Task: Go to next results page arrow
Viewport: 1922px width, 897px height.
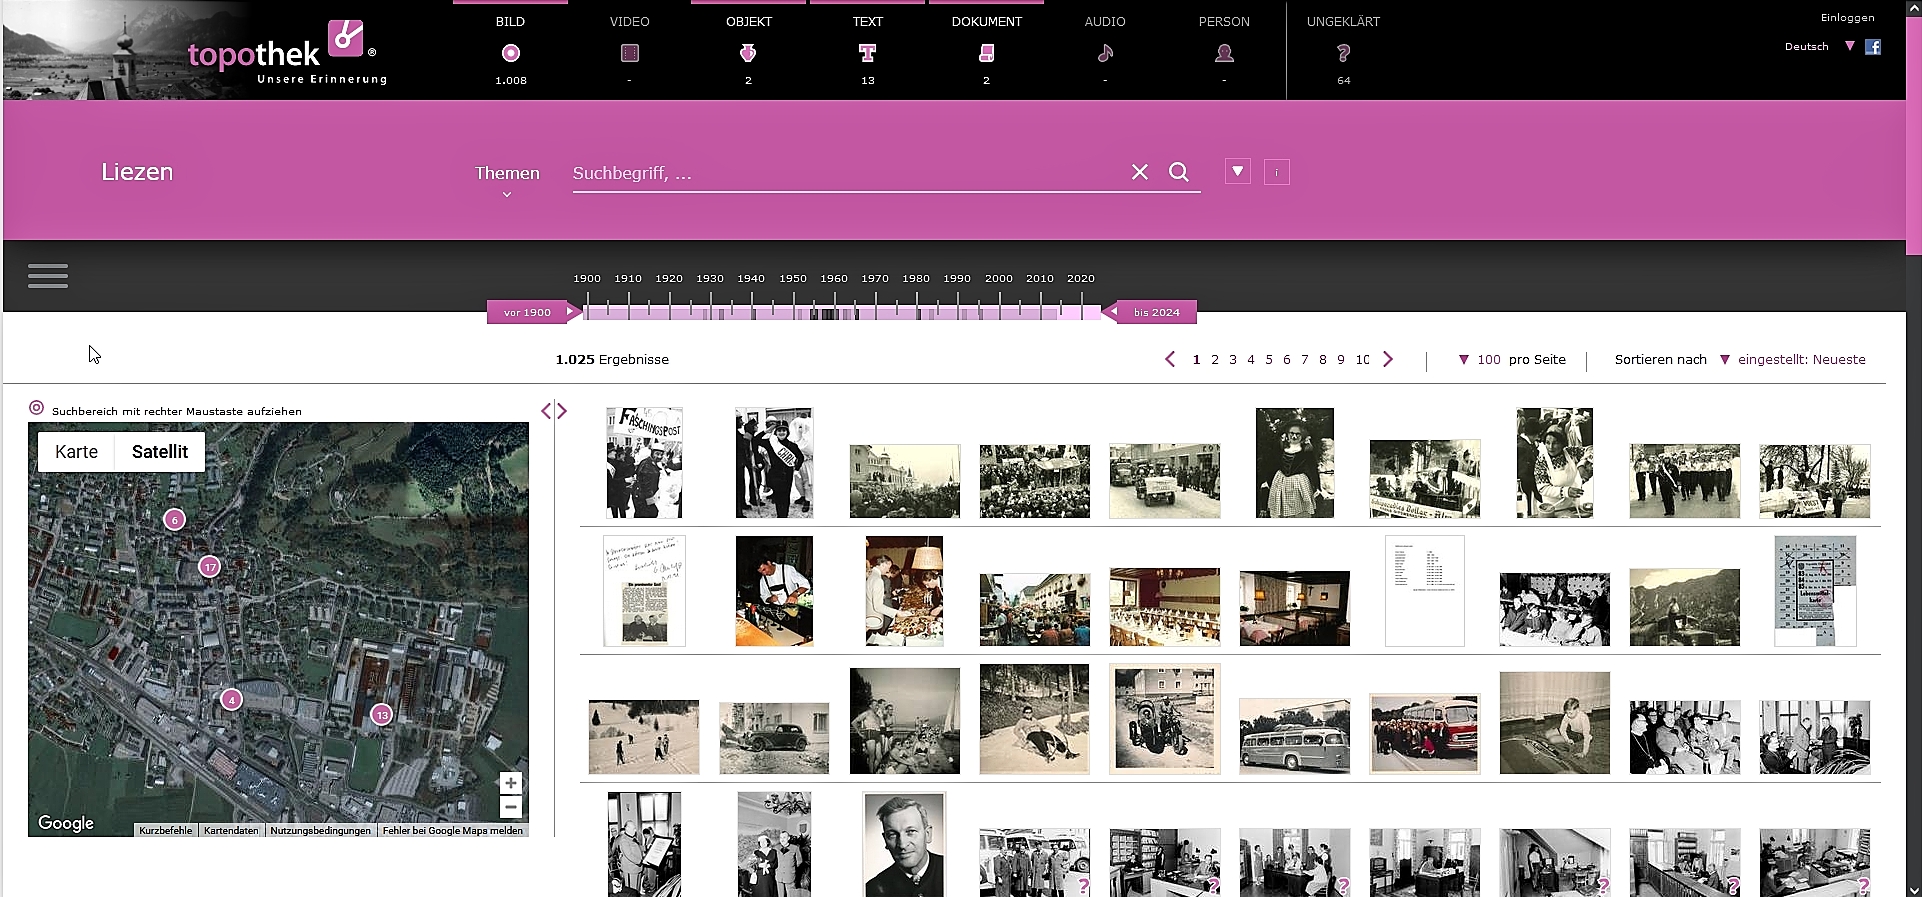Action: [x=1388, y=359]
